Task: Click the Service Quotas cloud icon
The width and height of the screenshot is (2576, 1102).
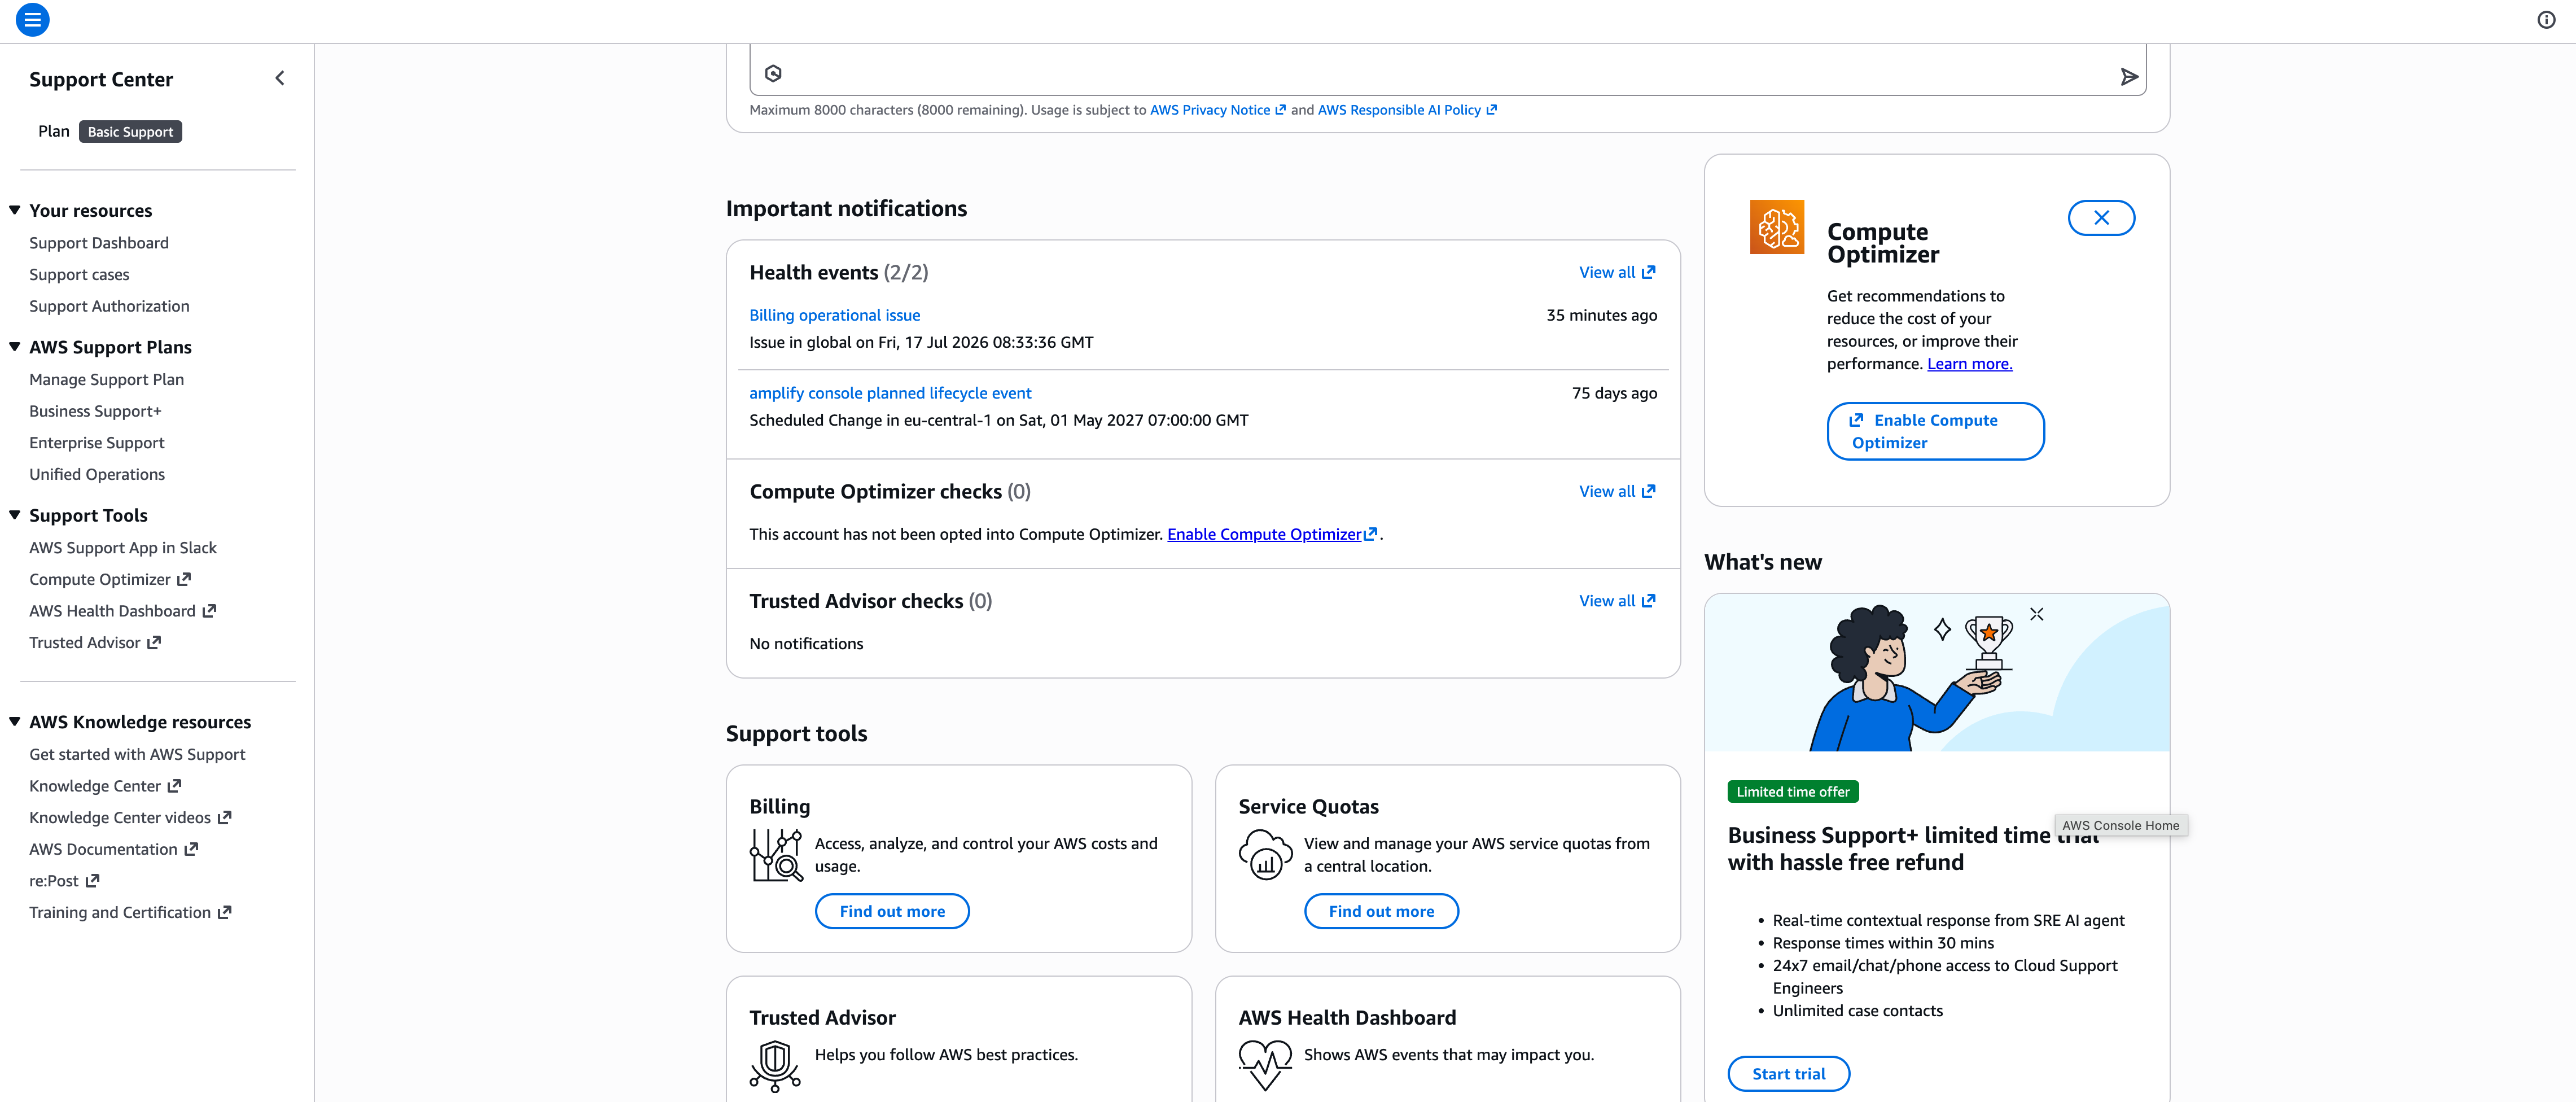Action: point(1265,855)
